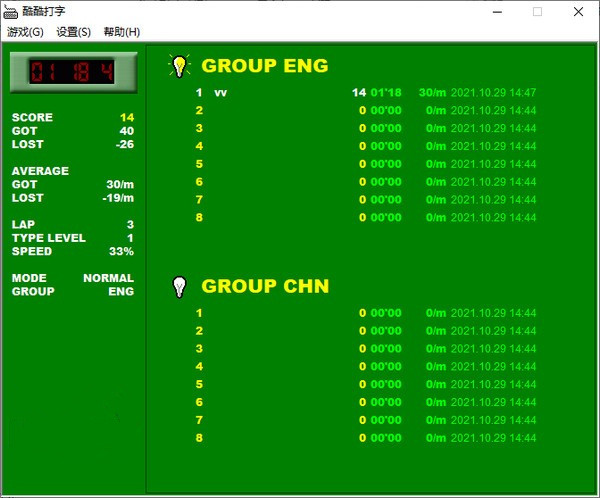Click the LAP value 3
600x498 pixels.
coord(130,224)
